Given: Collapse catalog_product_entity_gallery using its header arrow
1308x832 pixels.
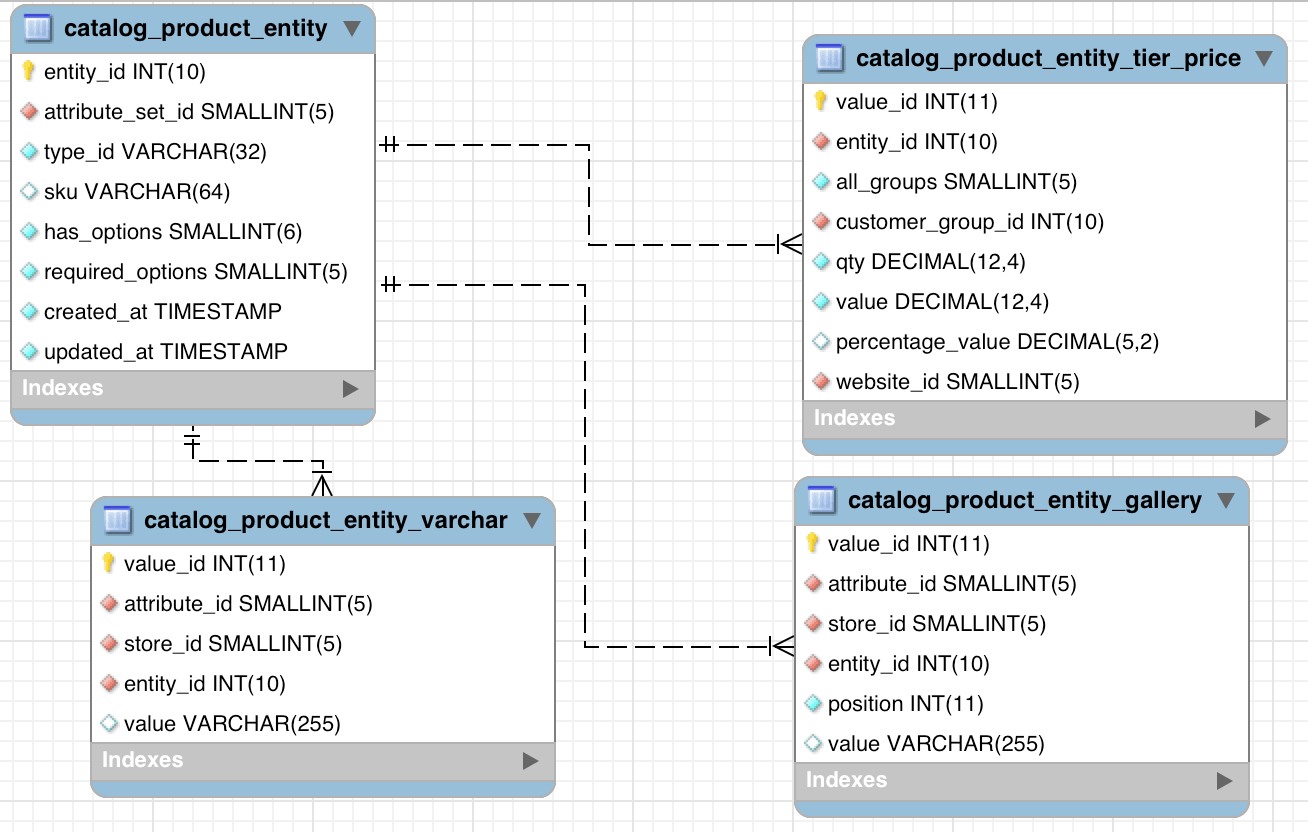Looking at the screenshot, I should coord(1226,500).
